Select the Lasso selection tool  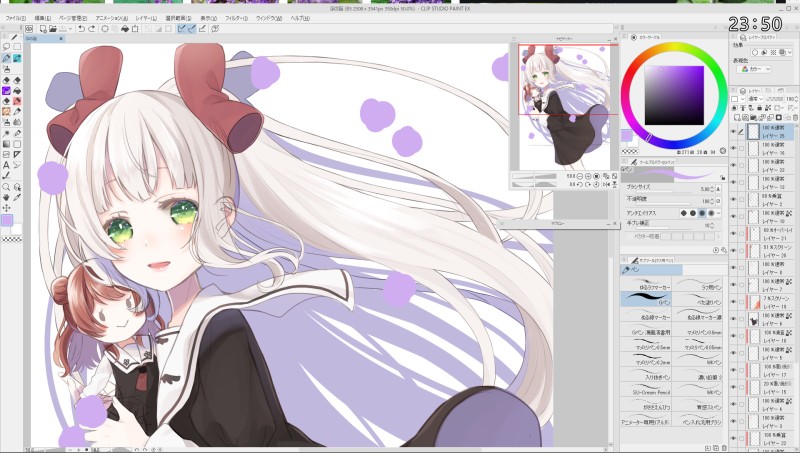7,47
